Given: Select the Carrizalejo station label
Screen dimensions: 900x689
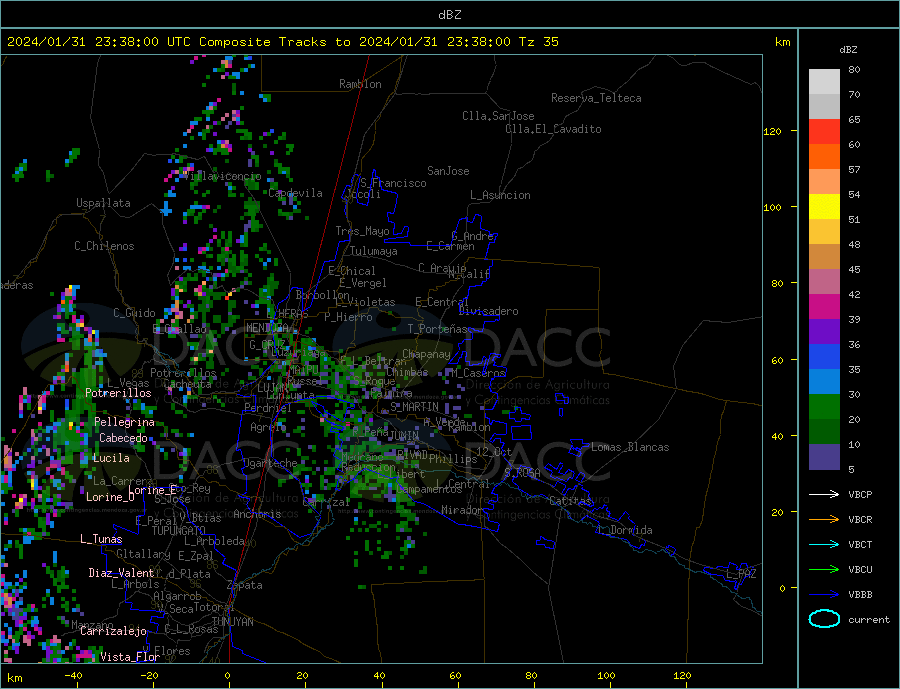Looking at the screenshot, I should pos(113,632).
